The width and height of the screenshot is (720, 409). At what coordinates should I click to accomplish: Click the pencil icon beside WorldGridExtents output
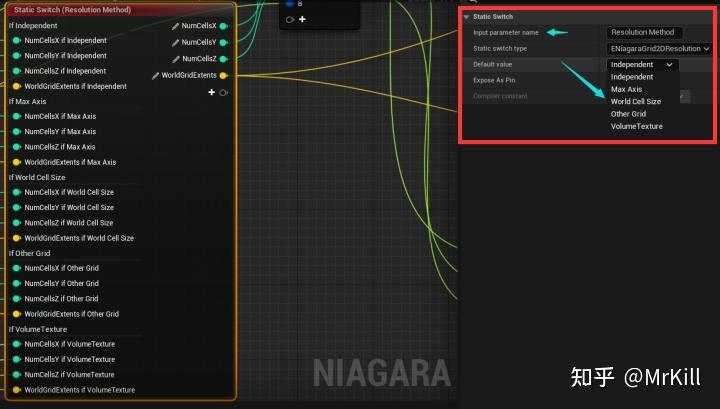pyautogui.click(x=155, y=76)
